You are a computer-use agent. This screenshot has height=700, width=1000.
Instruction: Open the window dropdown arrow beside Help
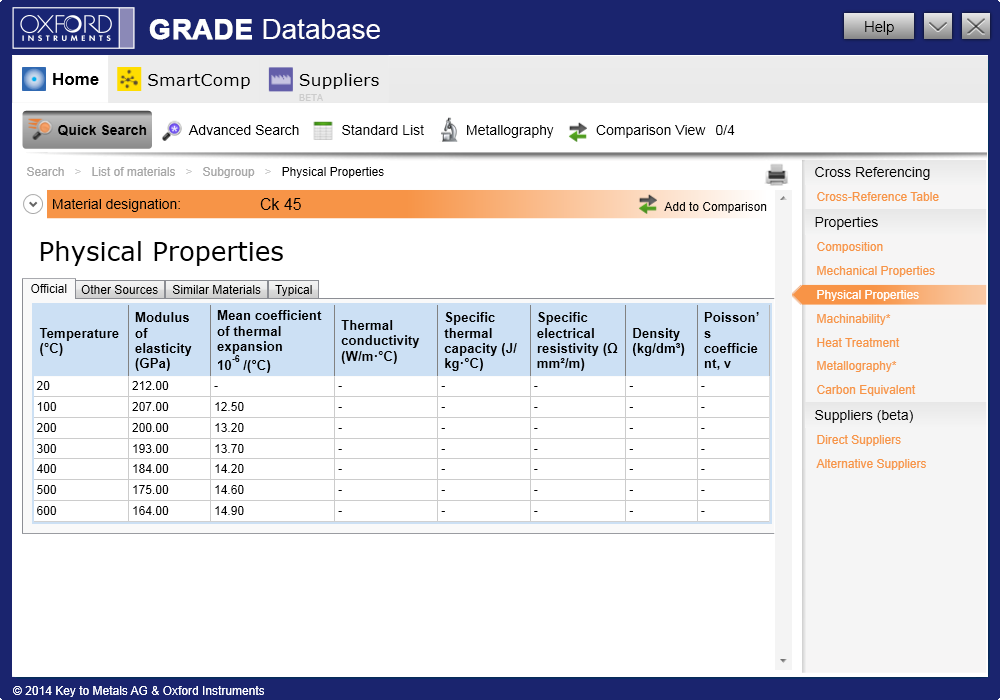938,27
